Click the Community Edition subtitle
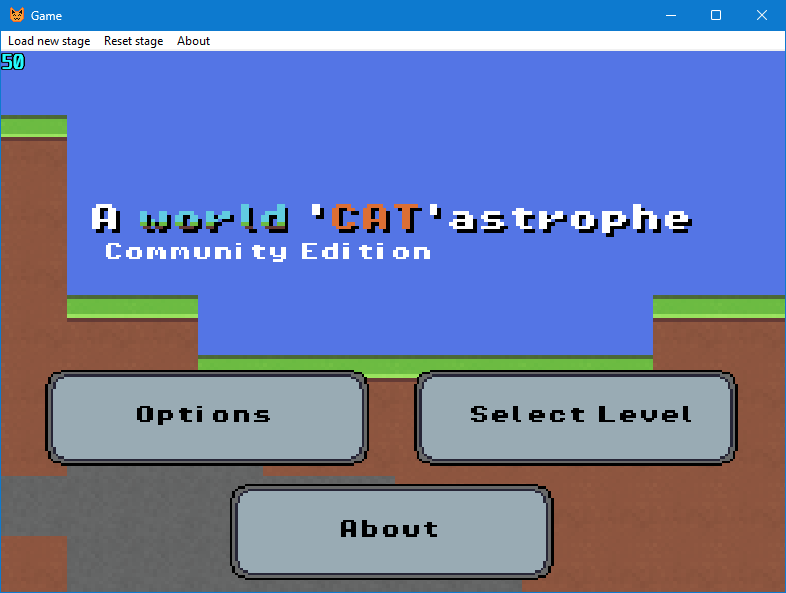 tap(268, 252)
